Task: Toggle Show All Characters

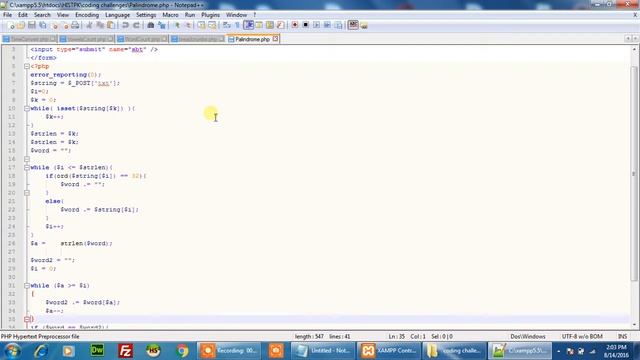Action: click(x=237, y=25)
